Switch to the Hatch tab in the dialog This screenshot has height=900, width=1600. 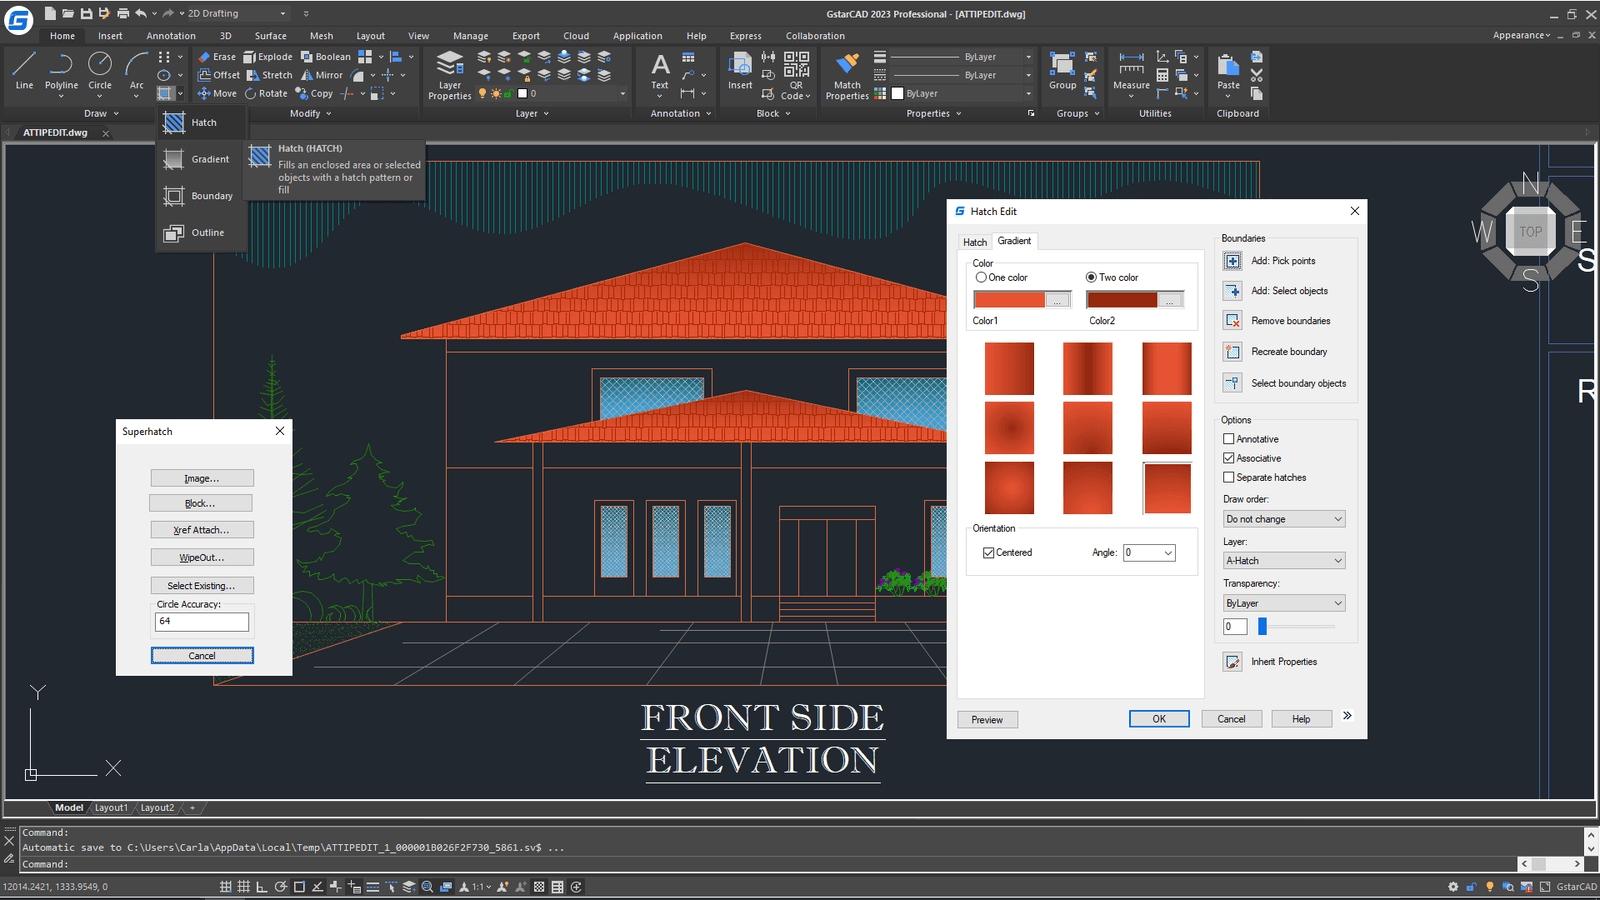click(x=975, y=242)
